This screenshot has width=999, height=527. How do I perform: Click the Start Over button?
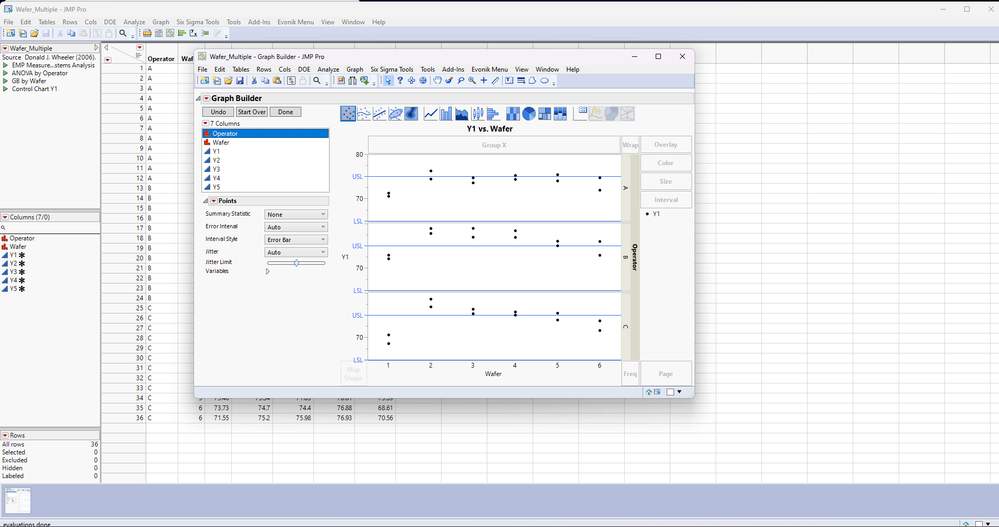251,112
